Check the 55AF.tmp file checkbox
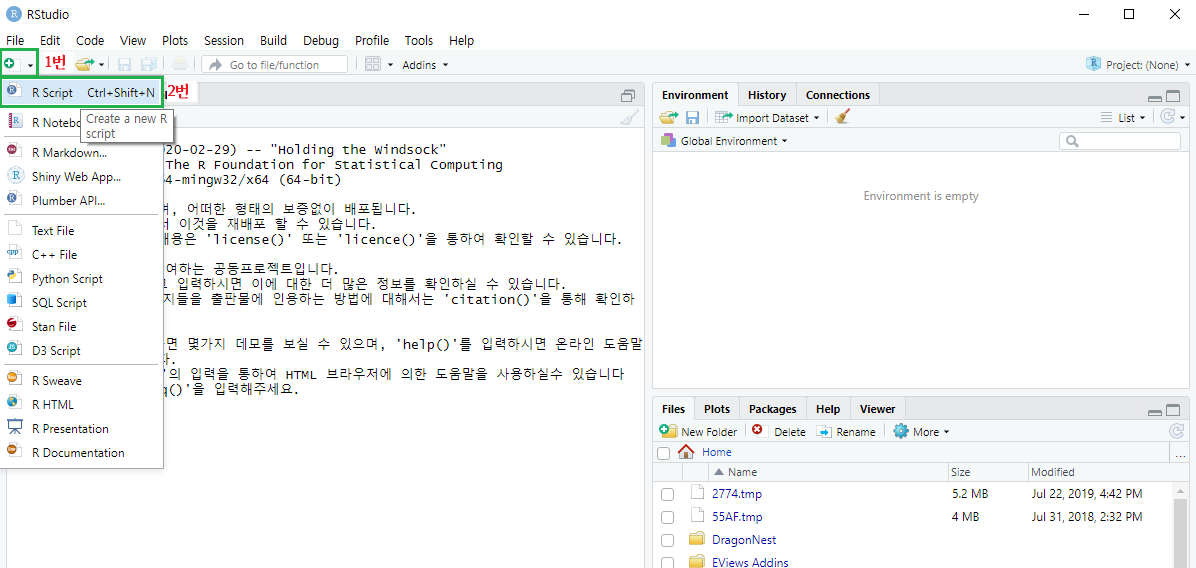The width and height of the screenshot is (1196, 568). [x=667, y=518]
